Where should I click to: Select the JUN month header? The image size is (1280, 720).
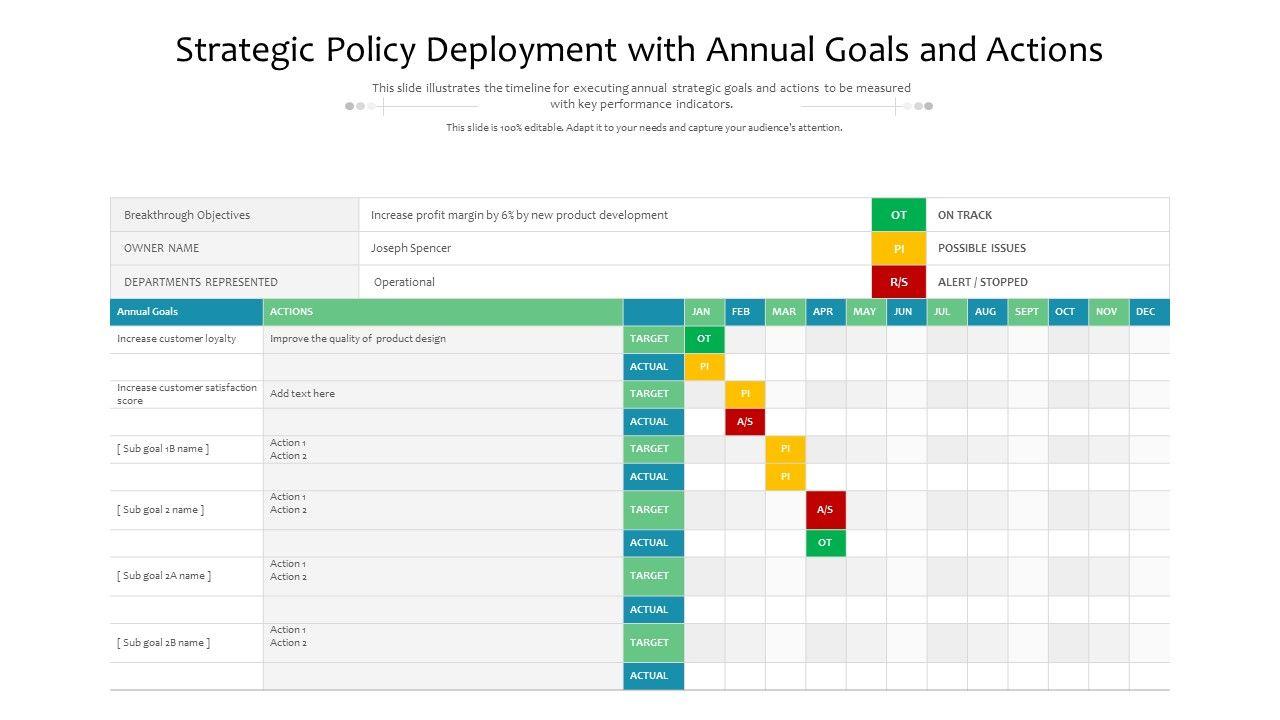coord(906,312)
